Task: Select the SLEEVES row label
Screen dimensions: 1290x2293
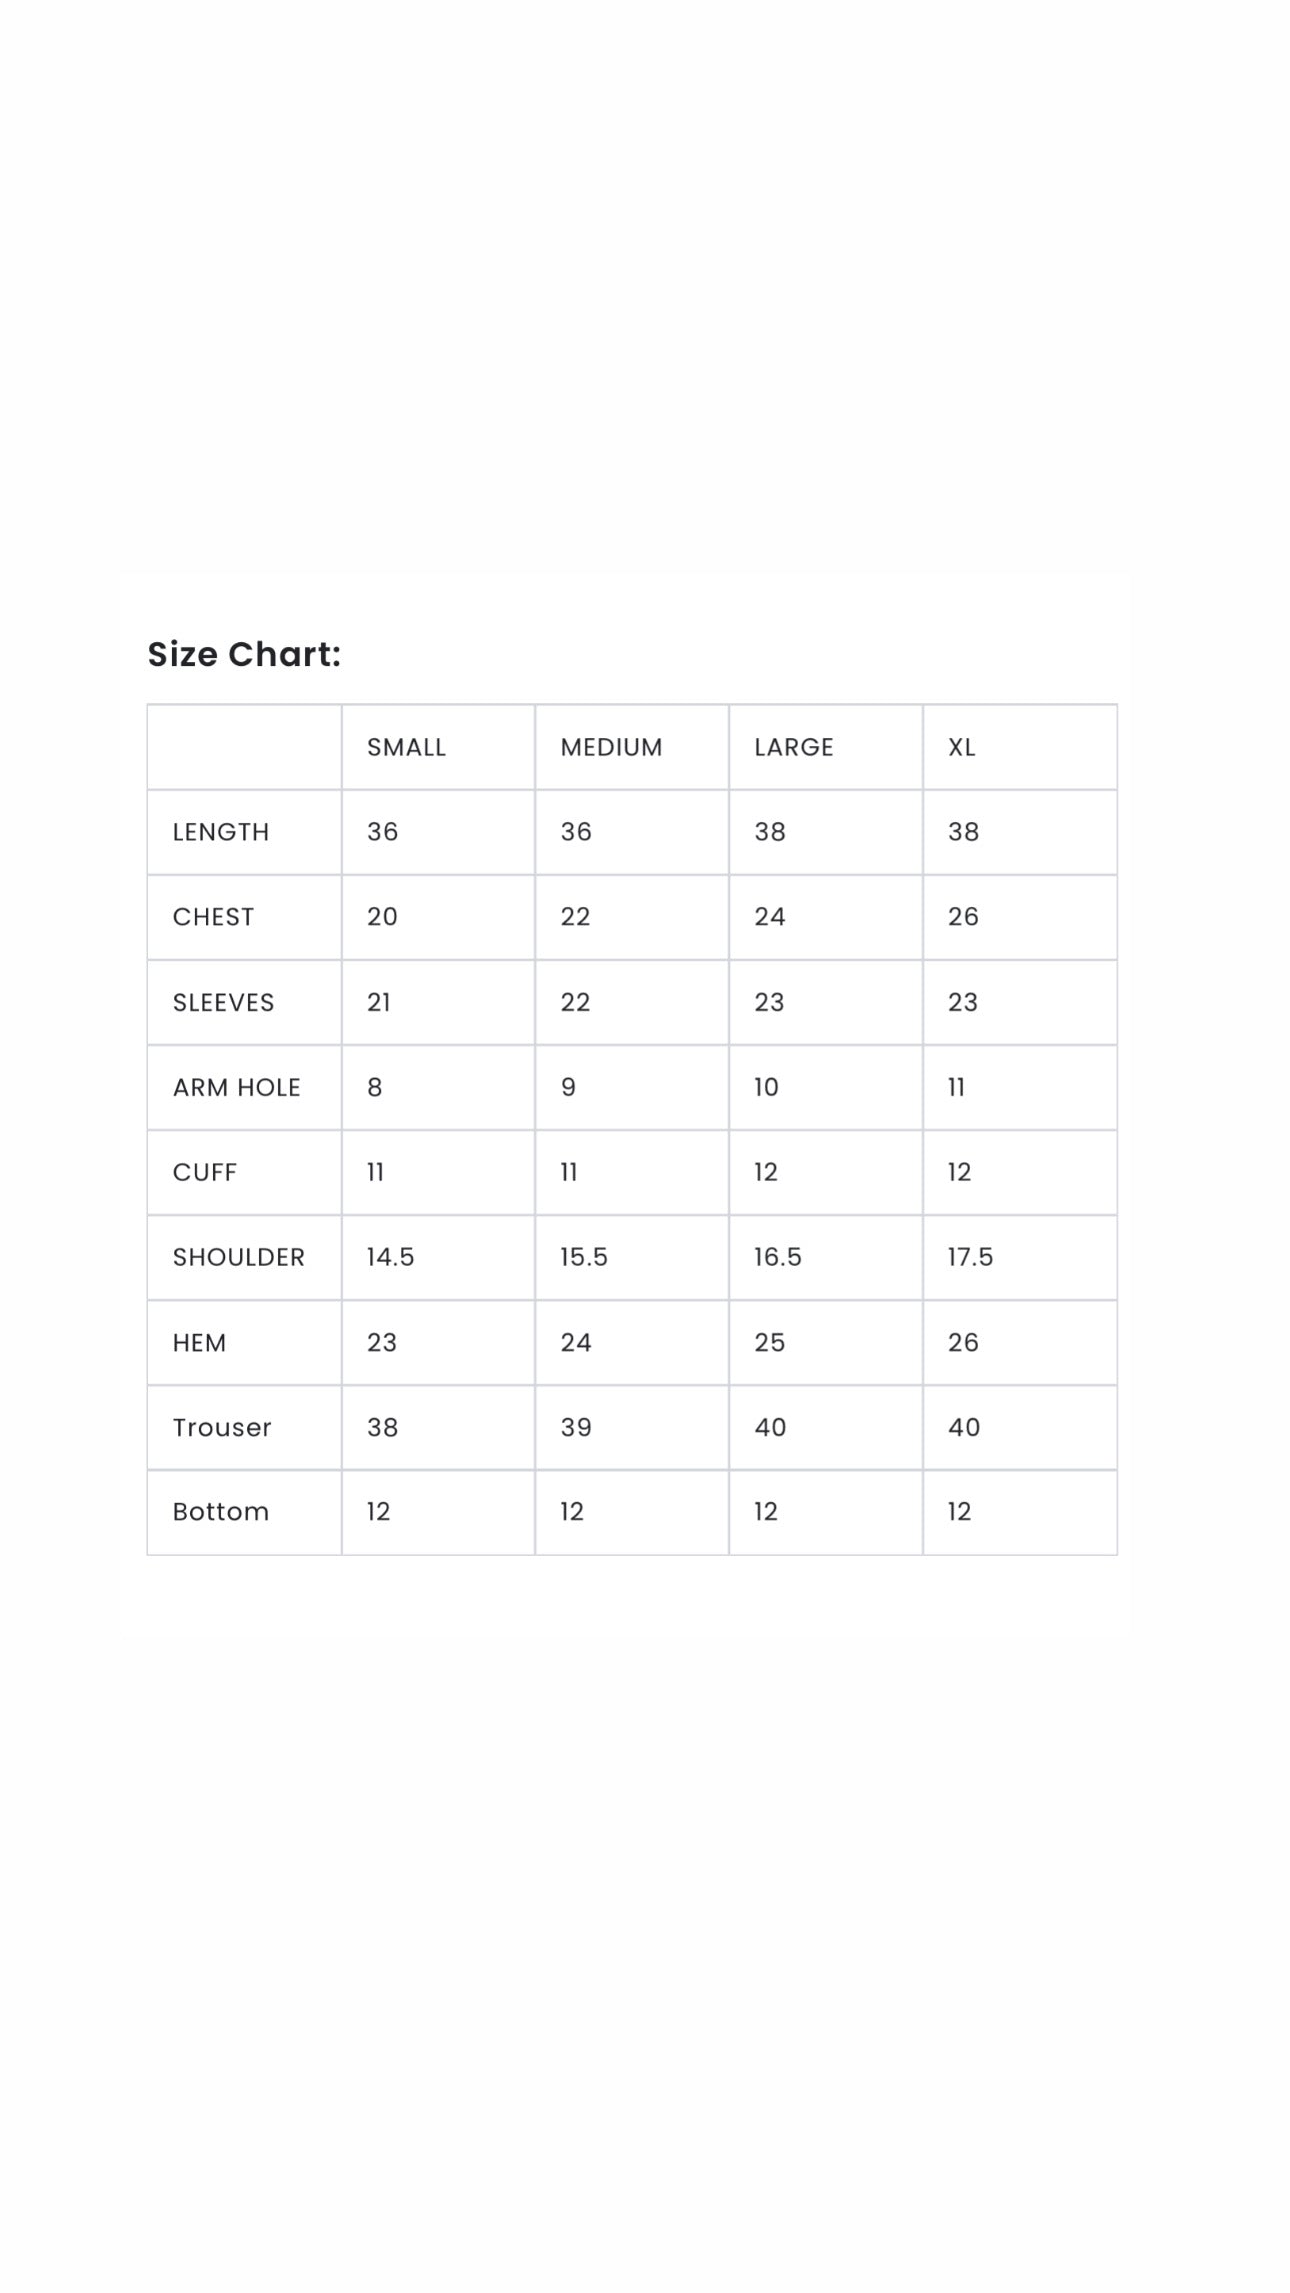Action: (x=223, y=1002)
